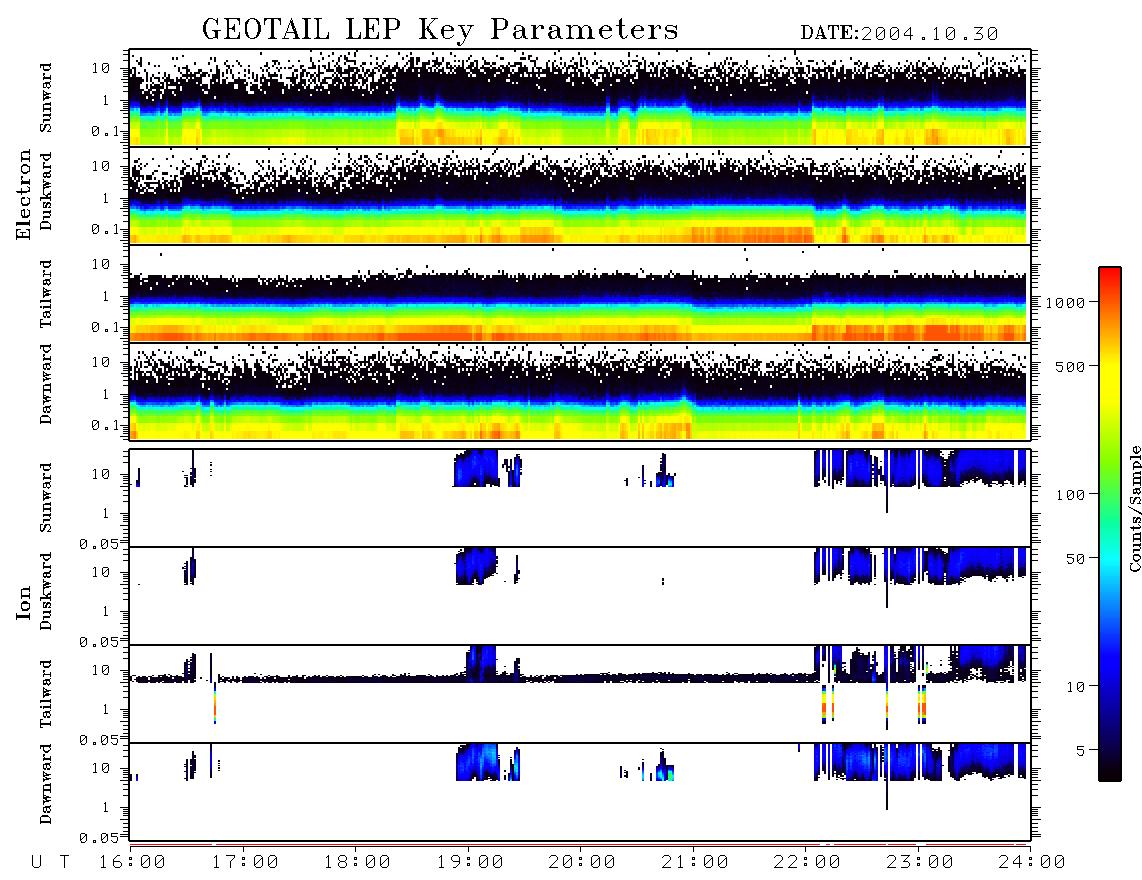
Task: Click the Electron Dawnward spectrogram panel
Action: (x=580, y=392)
